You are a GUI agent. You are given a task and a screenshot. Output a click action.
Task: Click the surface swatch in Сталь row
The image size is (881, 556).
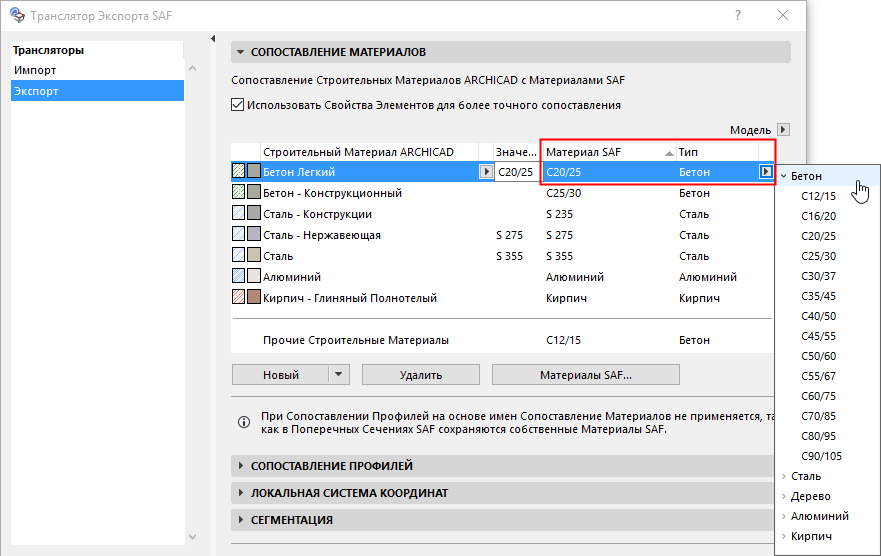[x=254, y=256]
